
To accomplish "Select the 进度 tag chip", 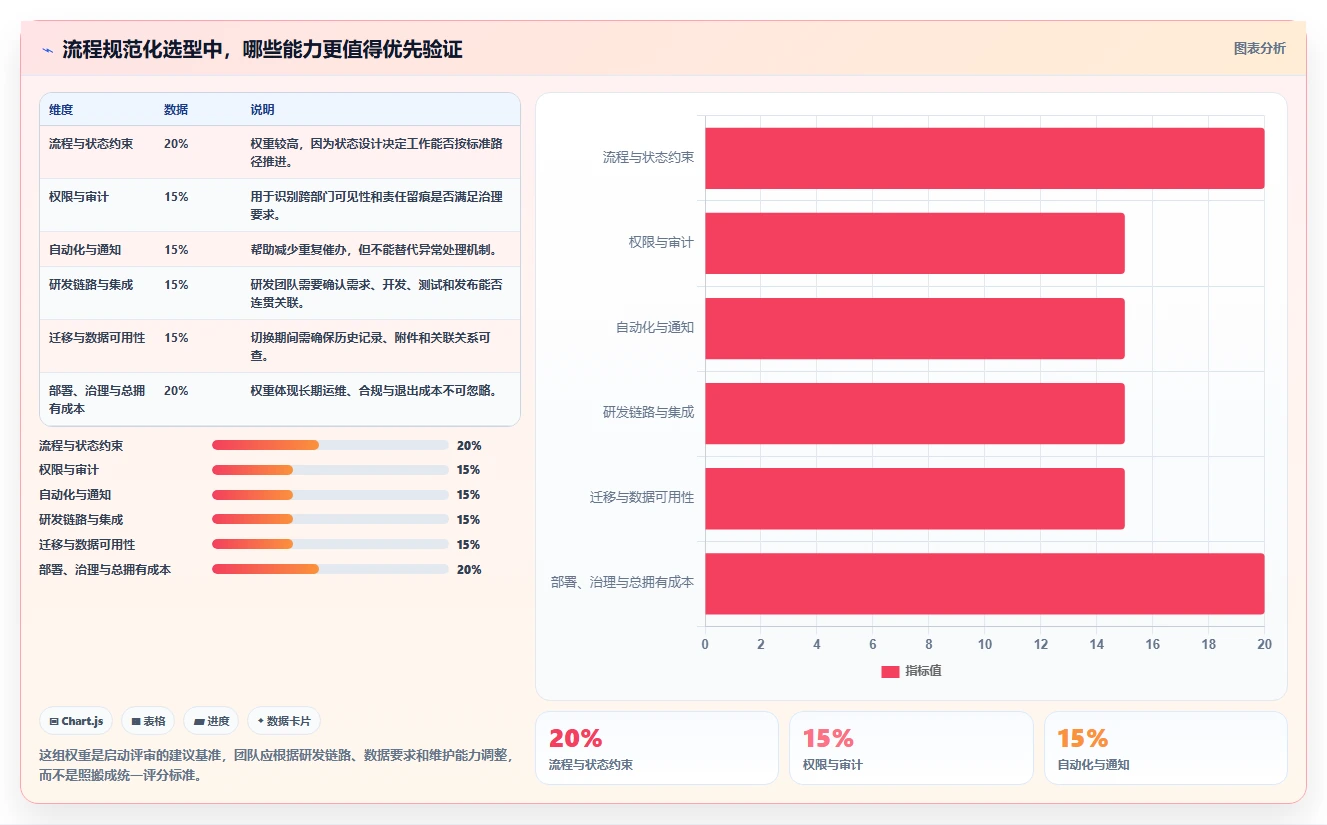I will [211, 721].
